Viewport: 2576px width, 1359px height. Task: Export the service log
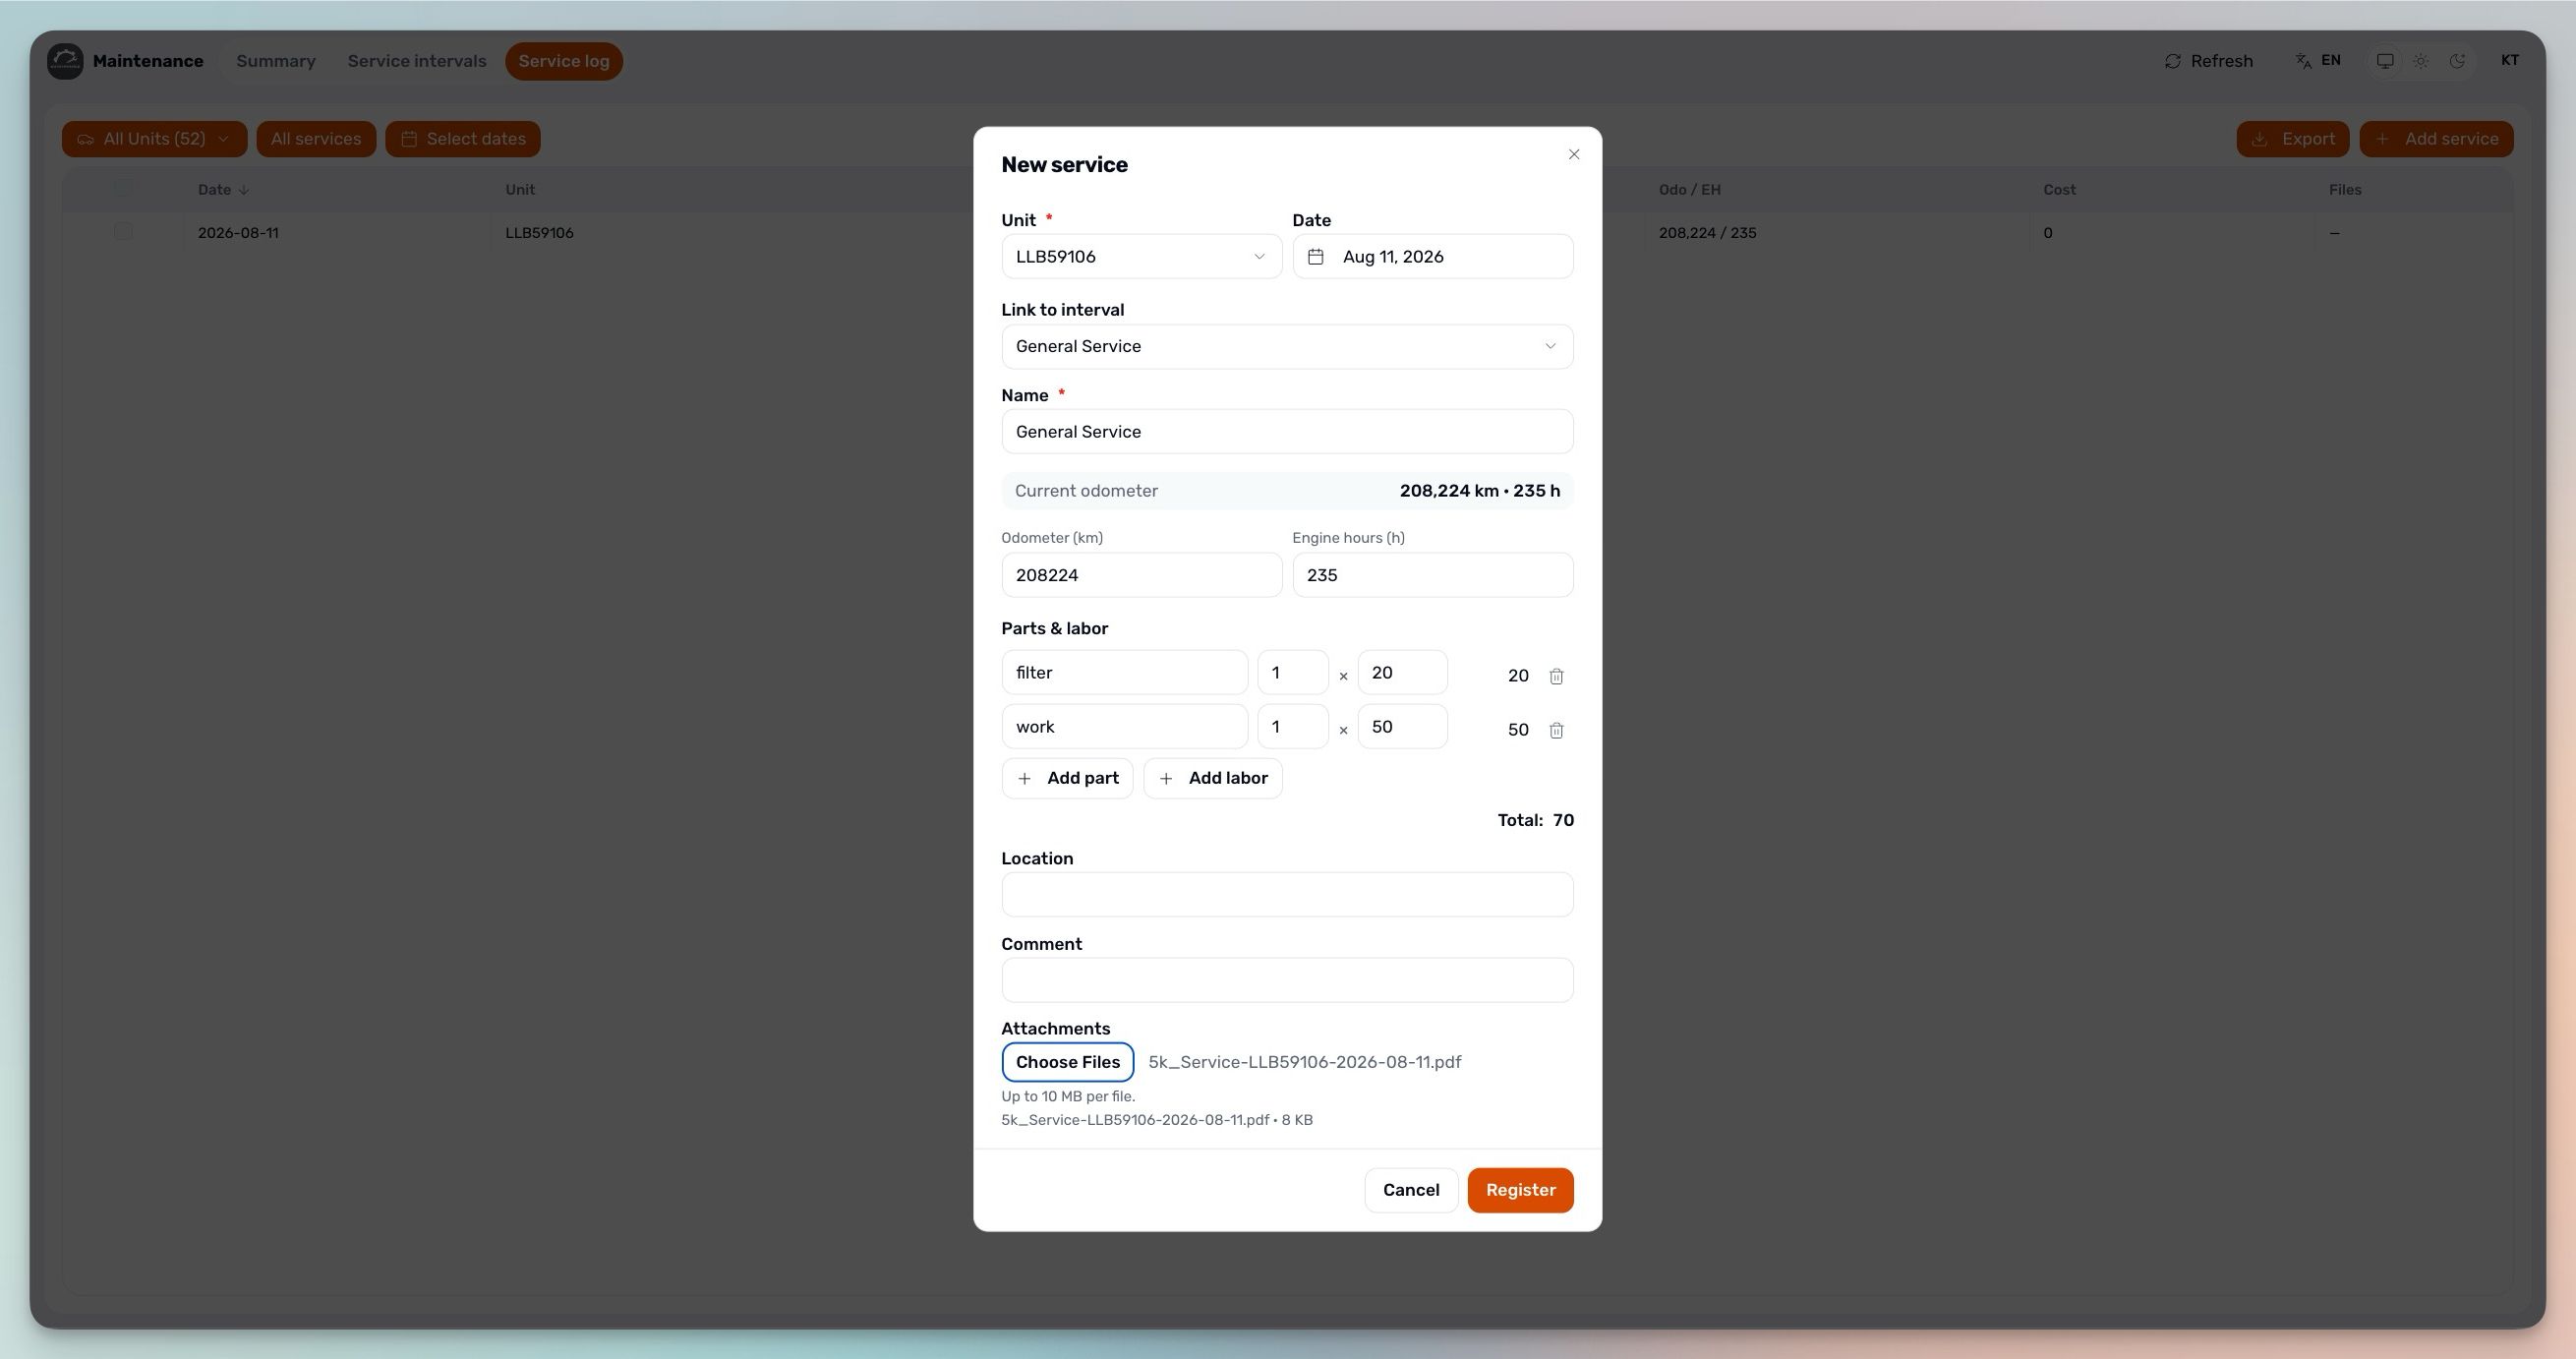[x=2292, y=139]
